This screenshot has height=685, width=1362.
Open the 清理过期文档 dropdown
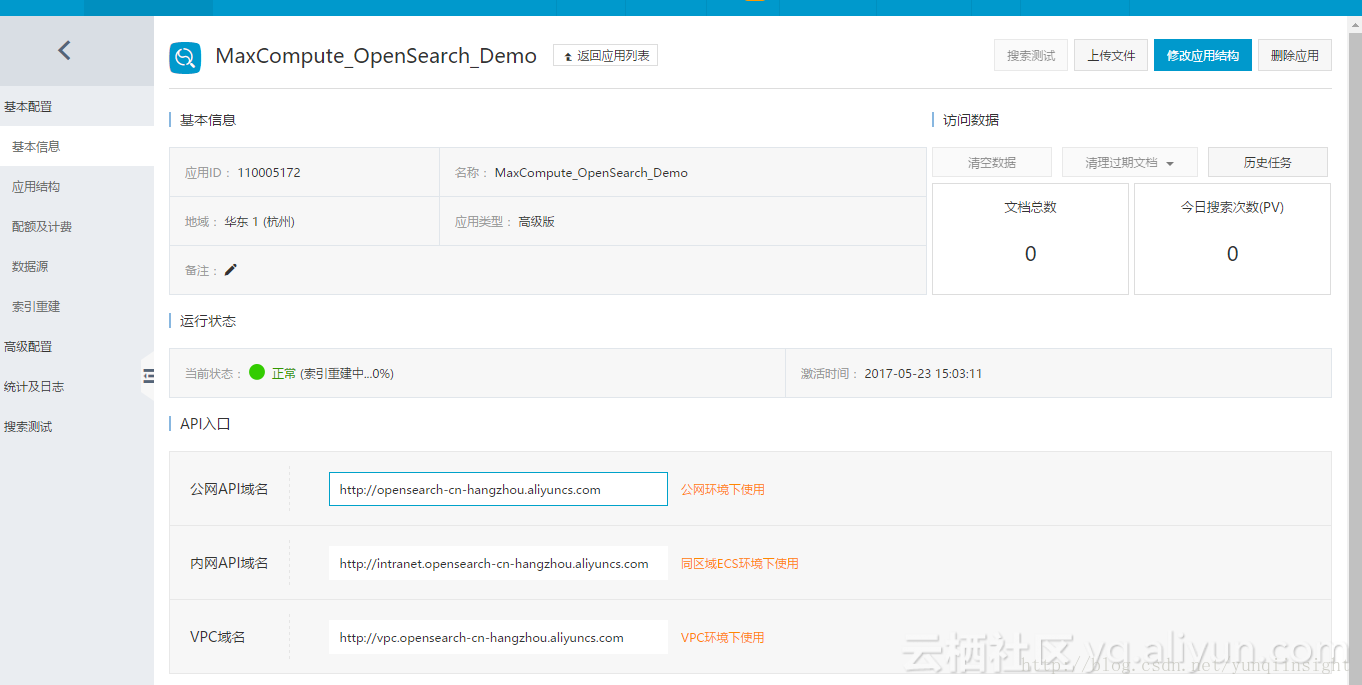(1129, 162)
